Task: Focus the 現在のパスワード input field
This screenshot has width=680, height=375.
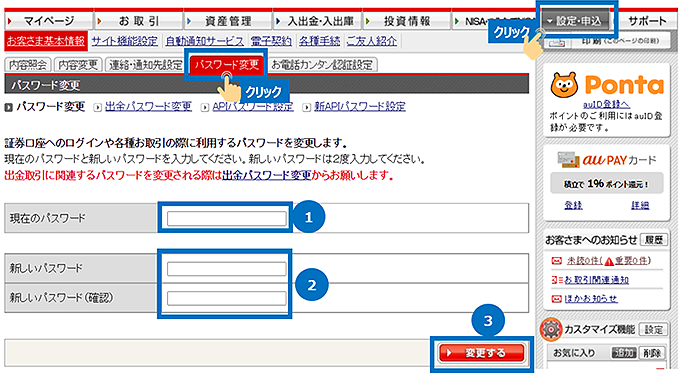Action: (226, 218)
